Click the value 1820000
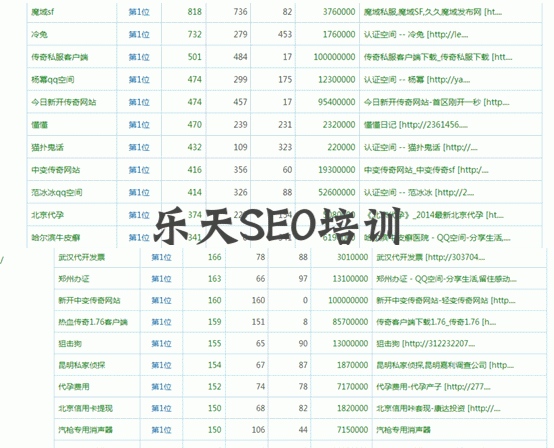The height and width of the screenshot is (448, 554). [353, 409]
